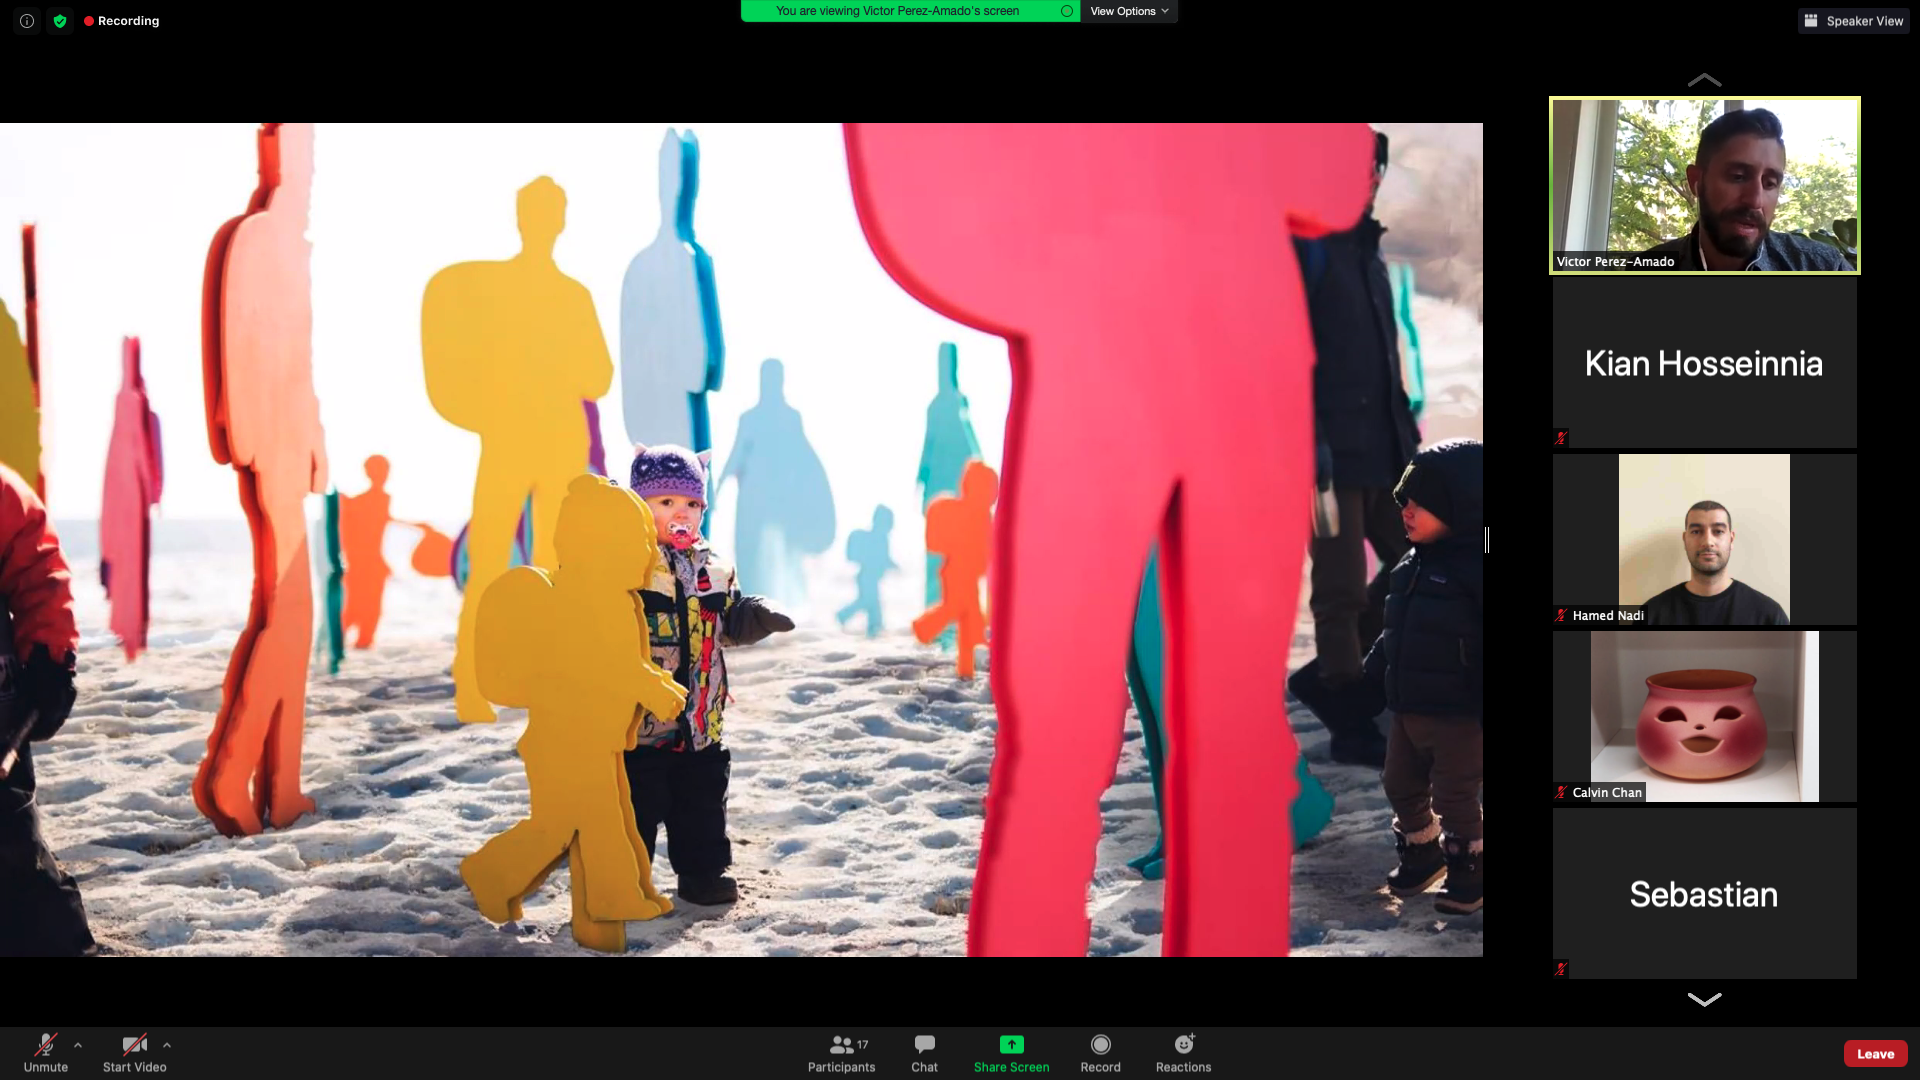
Task: Click the green screen-sharing notice banner
Action: tap(910, 11)
